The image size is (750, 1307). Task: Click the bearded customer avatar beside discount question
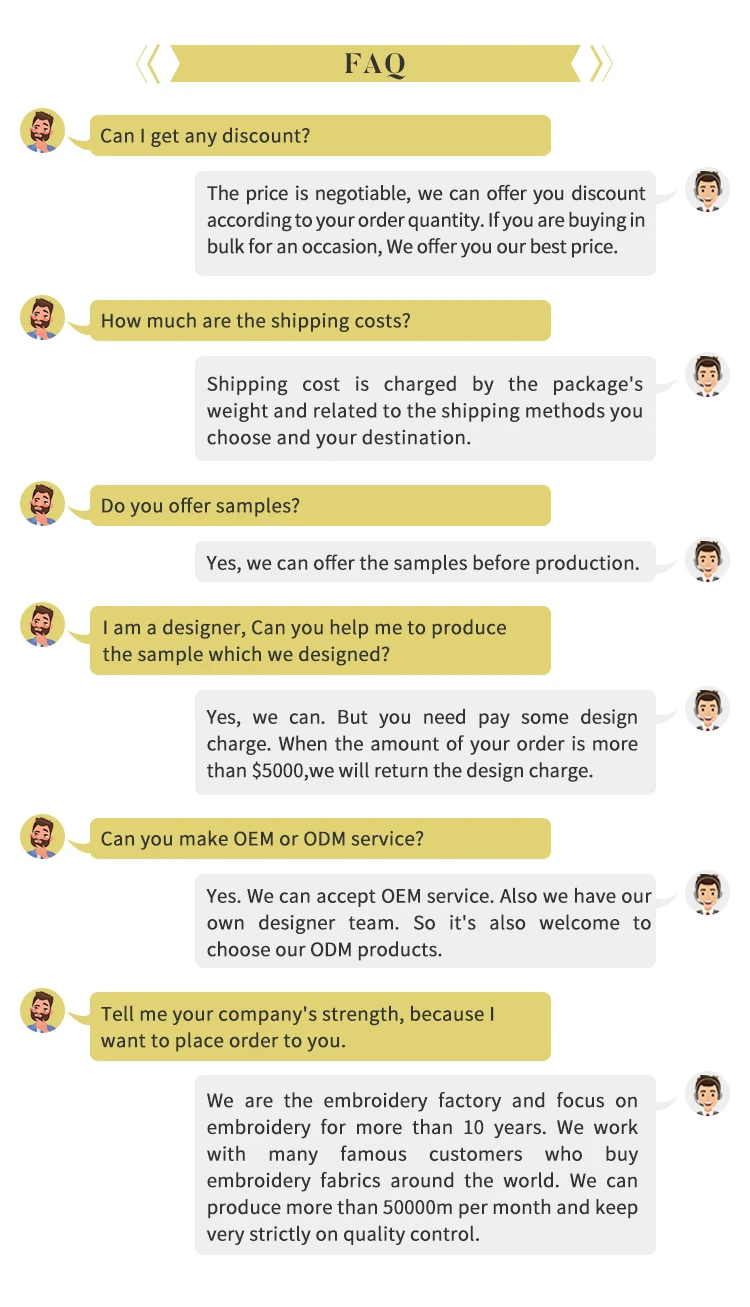pyautogui.click(x=42, y=131)
